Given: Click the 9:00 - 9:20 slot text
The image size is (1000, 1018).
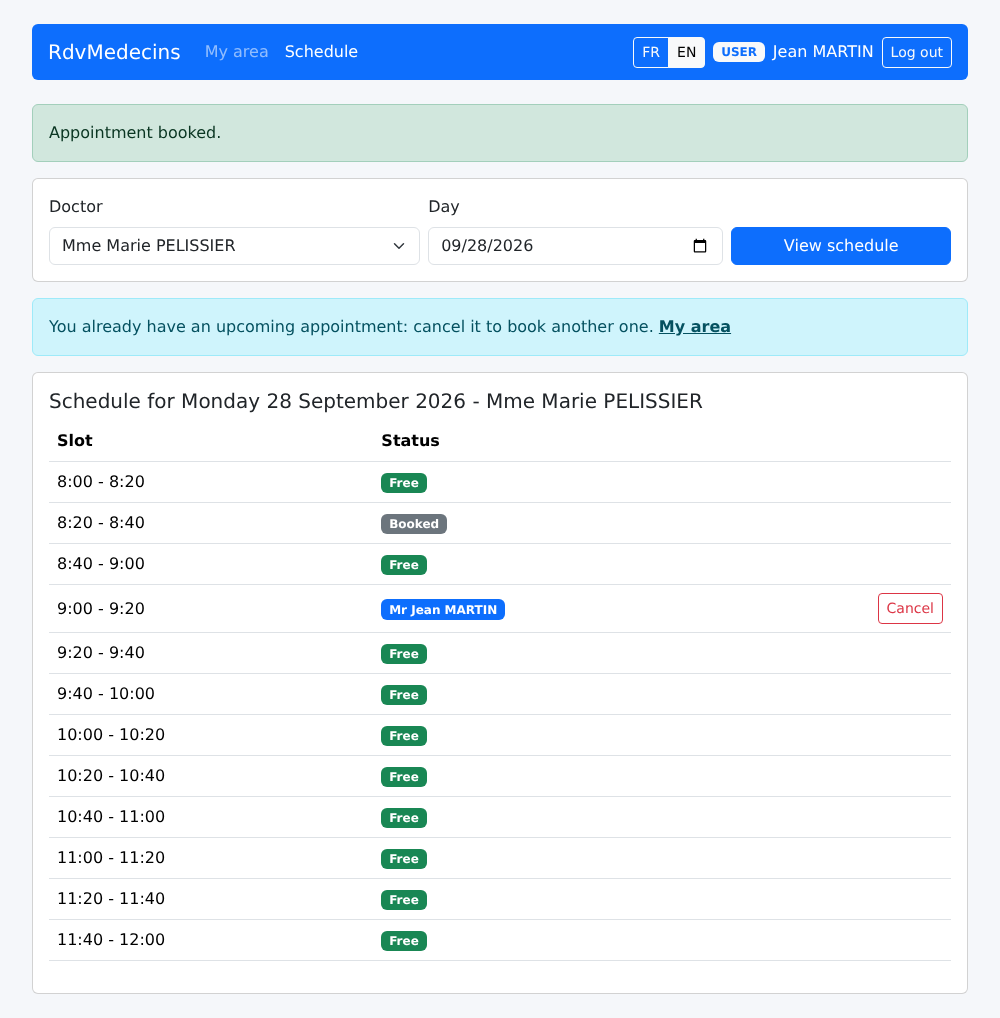Looking at the screenshot, I should [x=101, y=608].
